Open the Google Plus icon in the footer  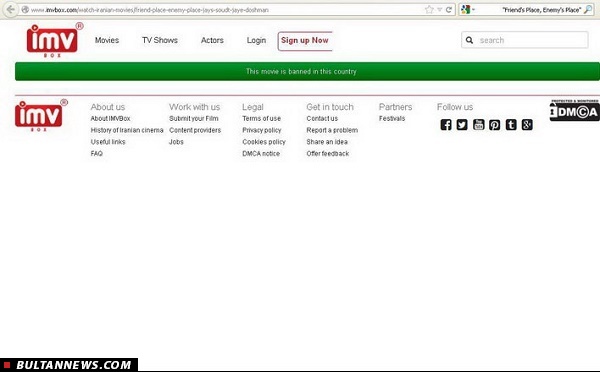point(527,124)
